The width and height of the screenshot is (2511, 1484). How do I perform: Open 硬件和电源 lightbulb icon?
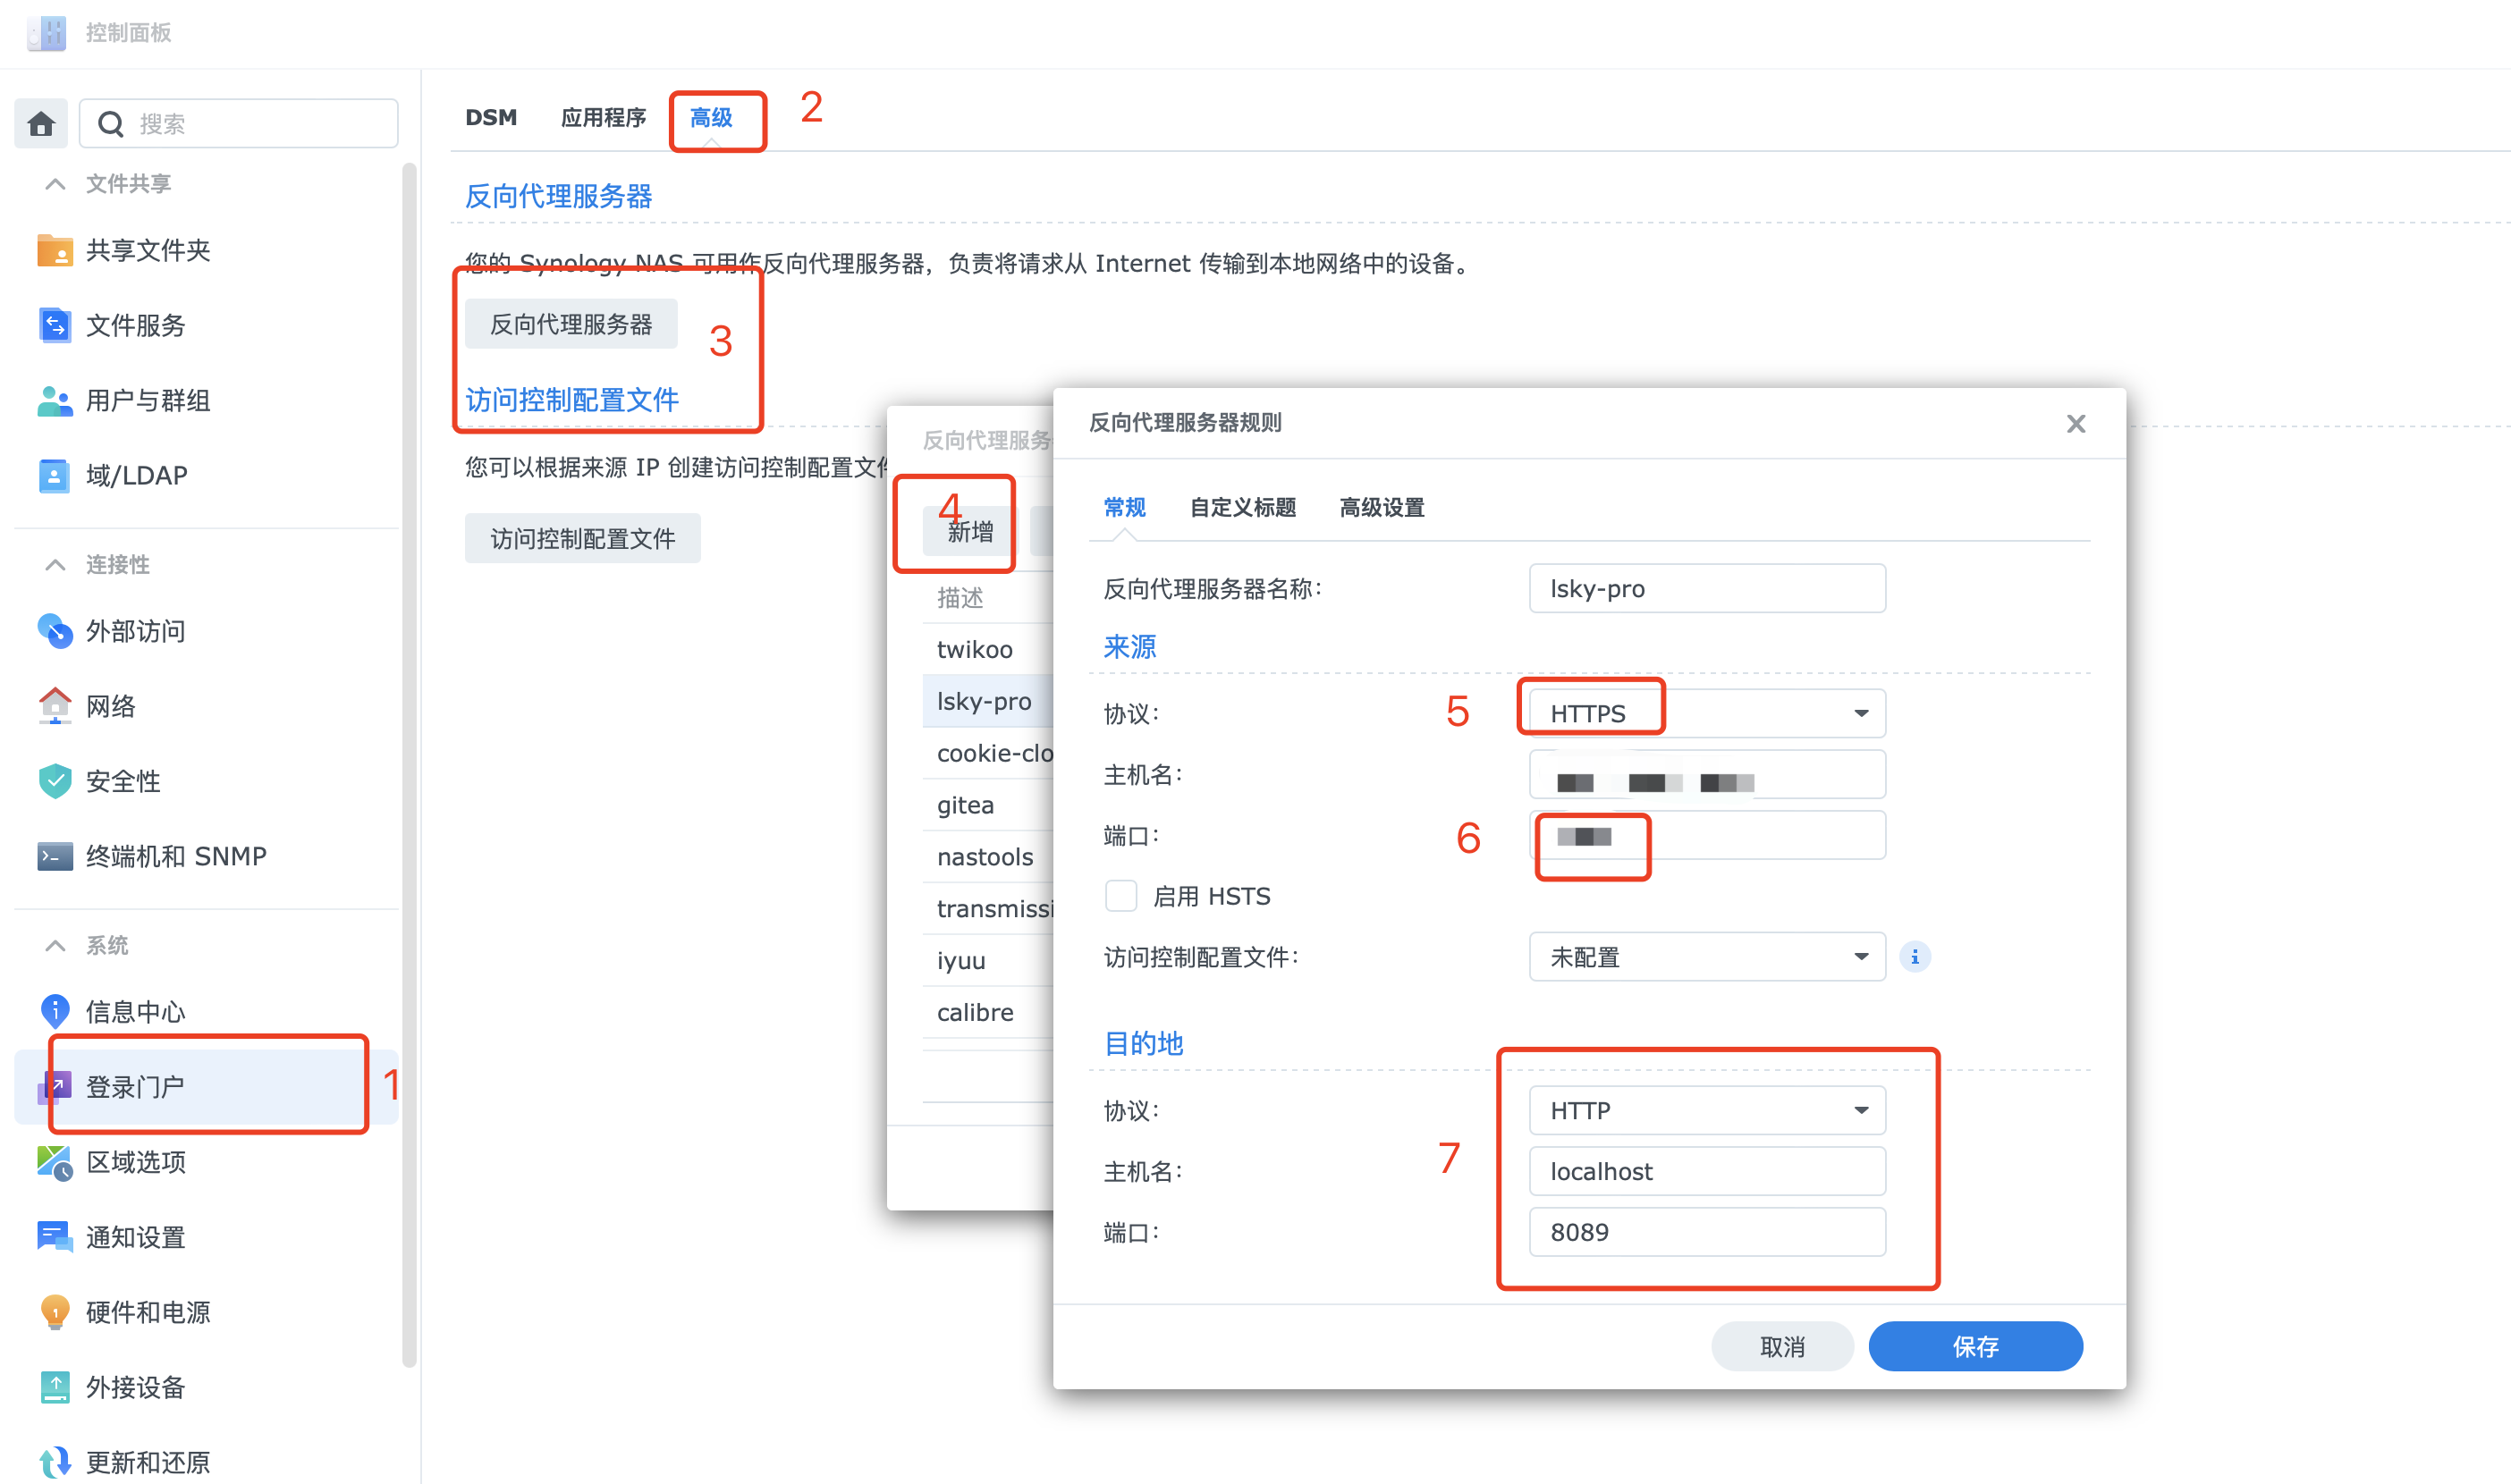[x=54, y=1312]
